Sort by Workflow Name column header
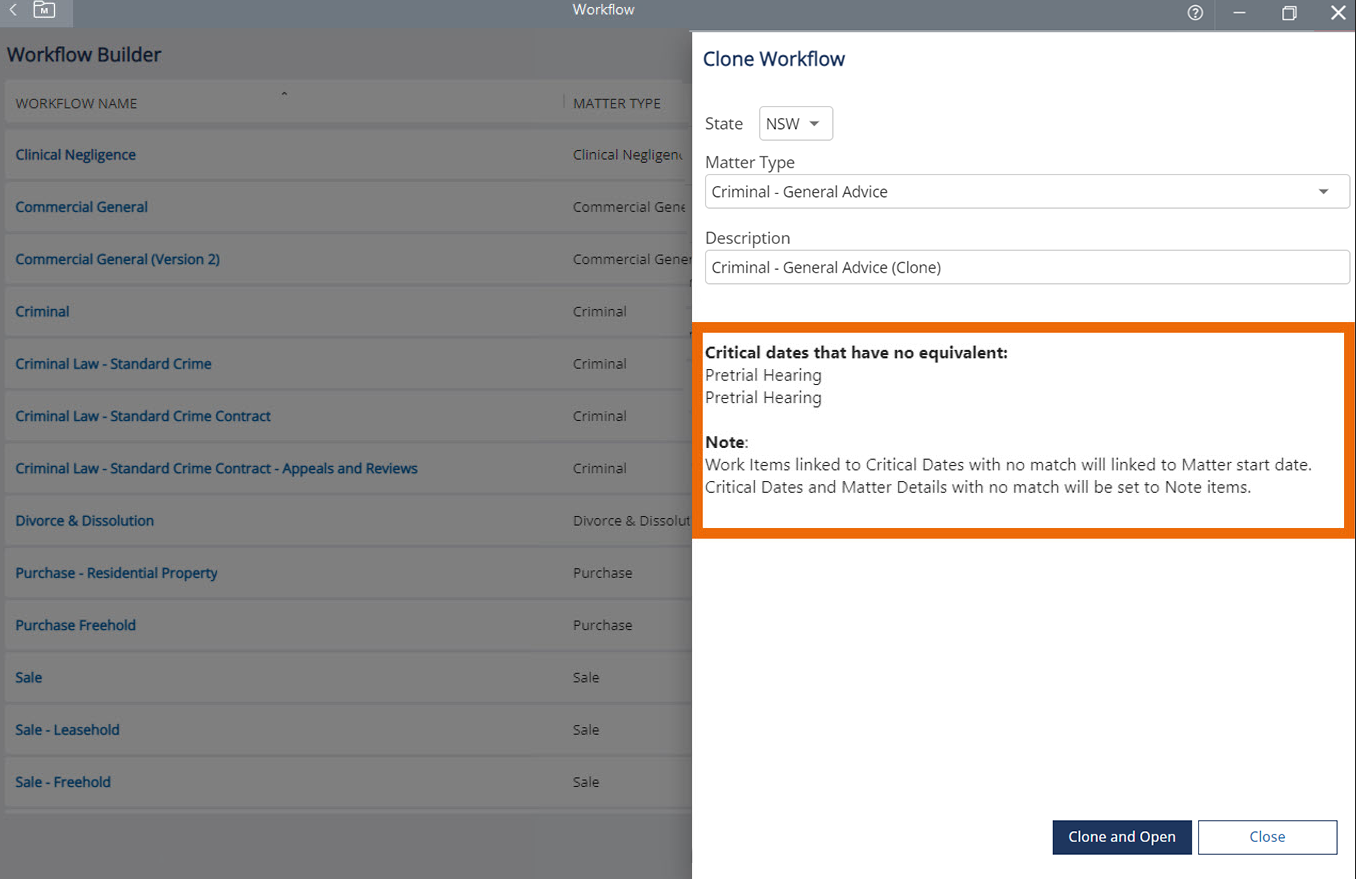Screen dimensions: 1356x879 tap(77, 103)
